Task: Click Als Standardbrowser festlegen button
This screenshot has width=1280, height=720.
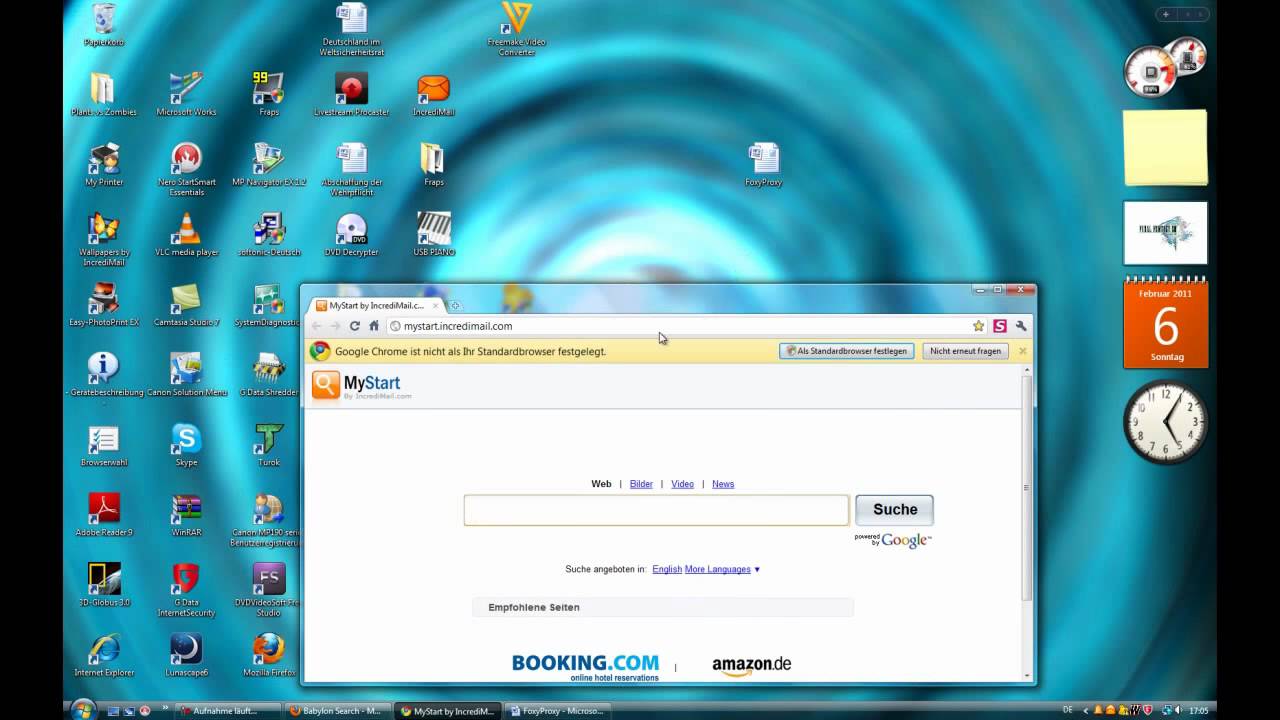Action: pyautogui.click(x=846, y=351)
